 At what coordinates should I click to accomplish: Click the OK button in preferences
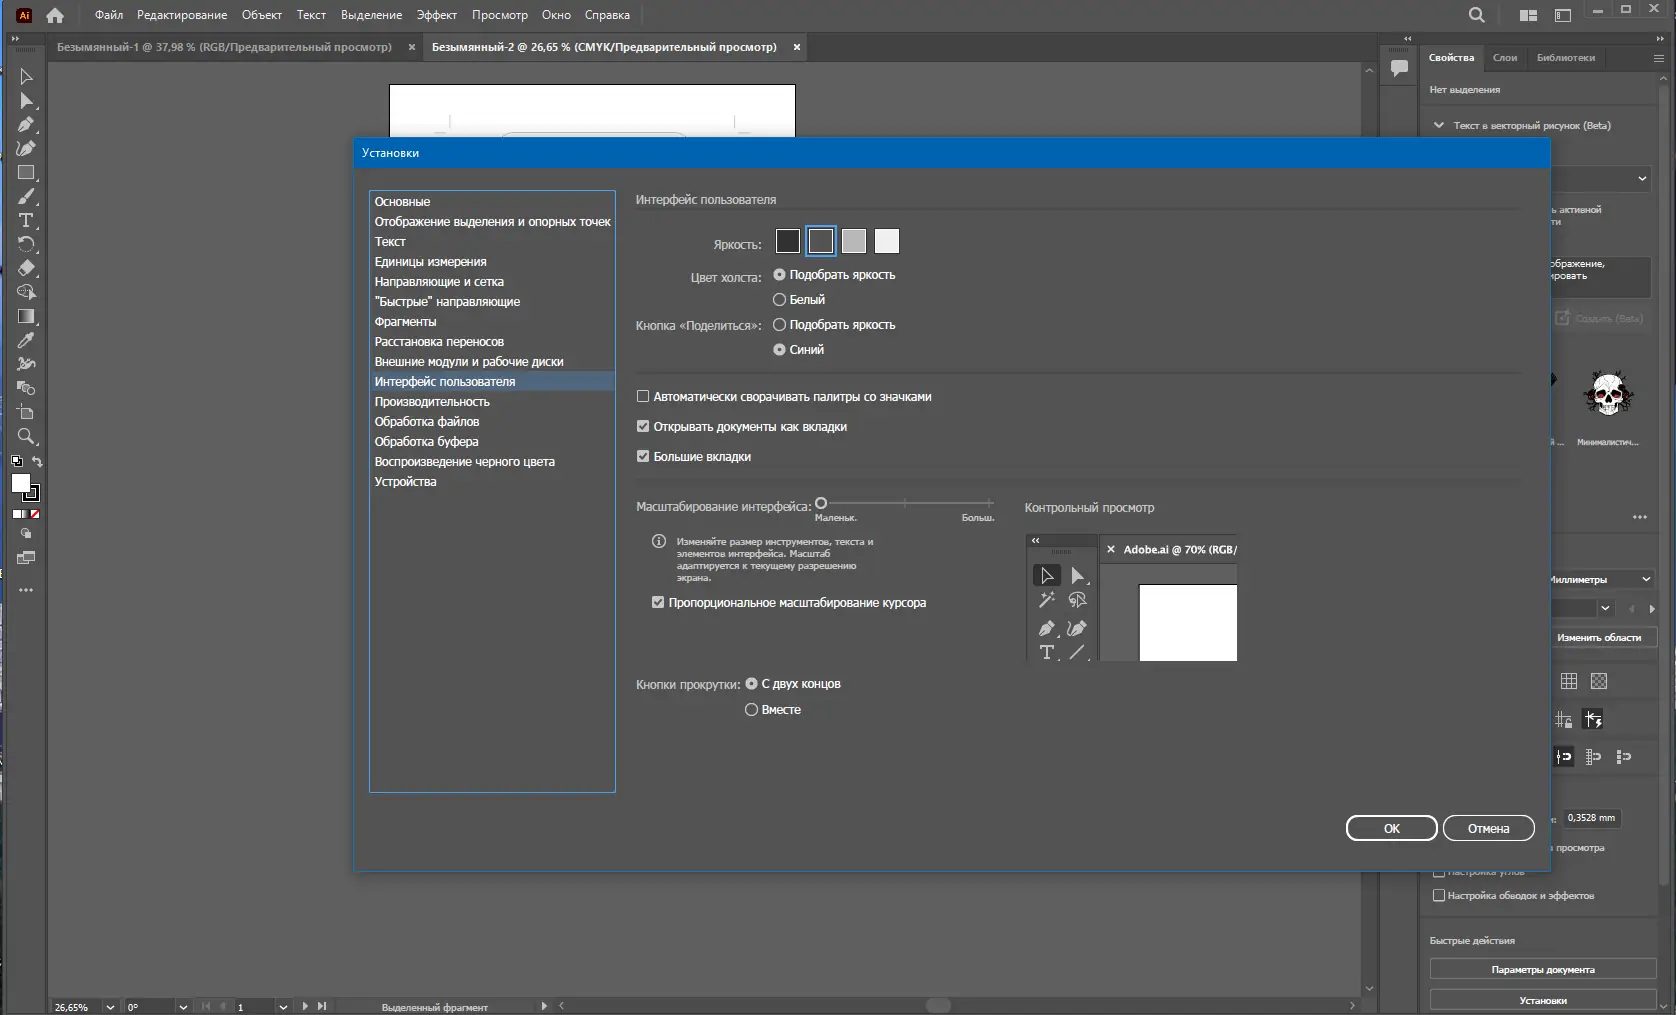pos(1391,829)
